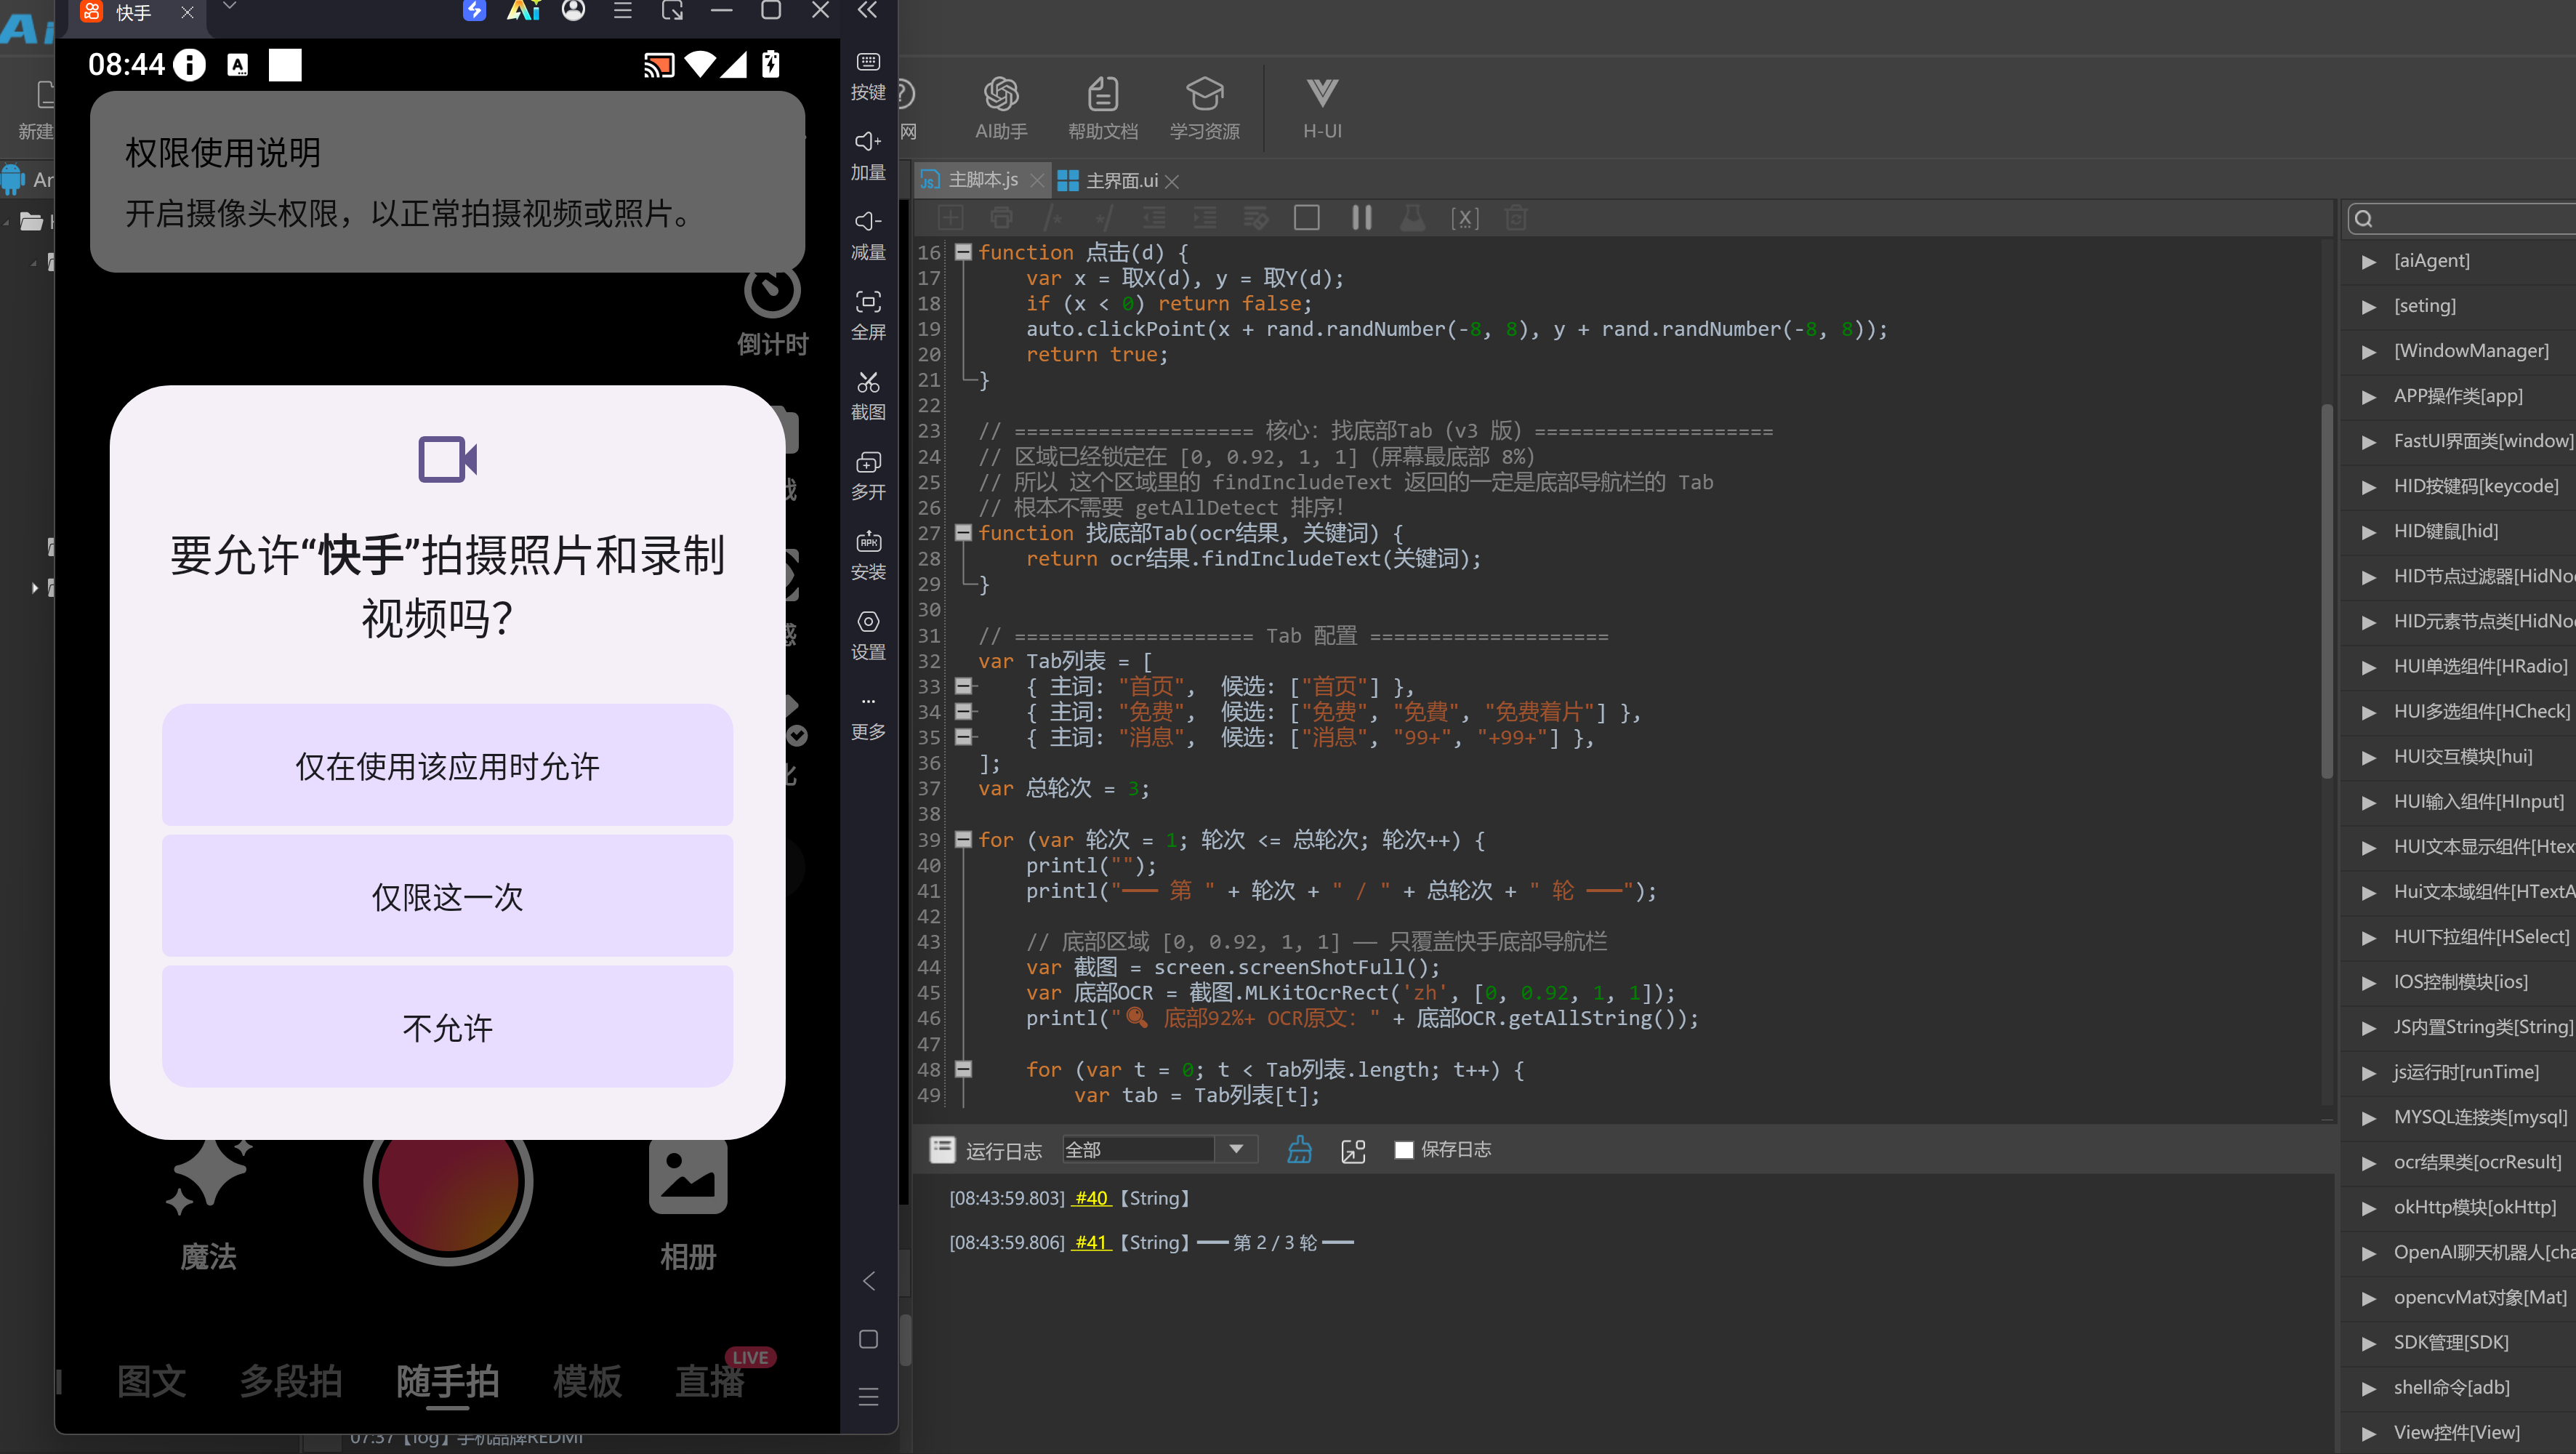Open 帮助文档 help documents
Screen dimensions: 2576x1454
click(x=1103, y=108)
